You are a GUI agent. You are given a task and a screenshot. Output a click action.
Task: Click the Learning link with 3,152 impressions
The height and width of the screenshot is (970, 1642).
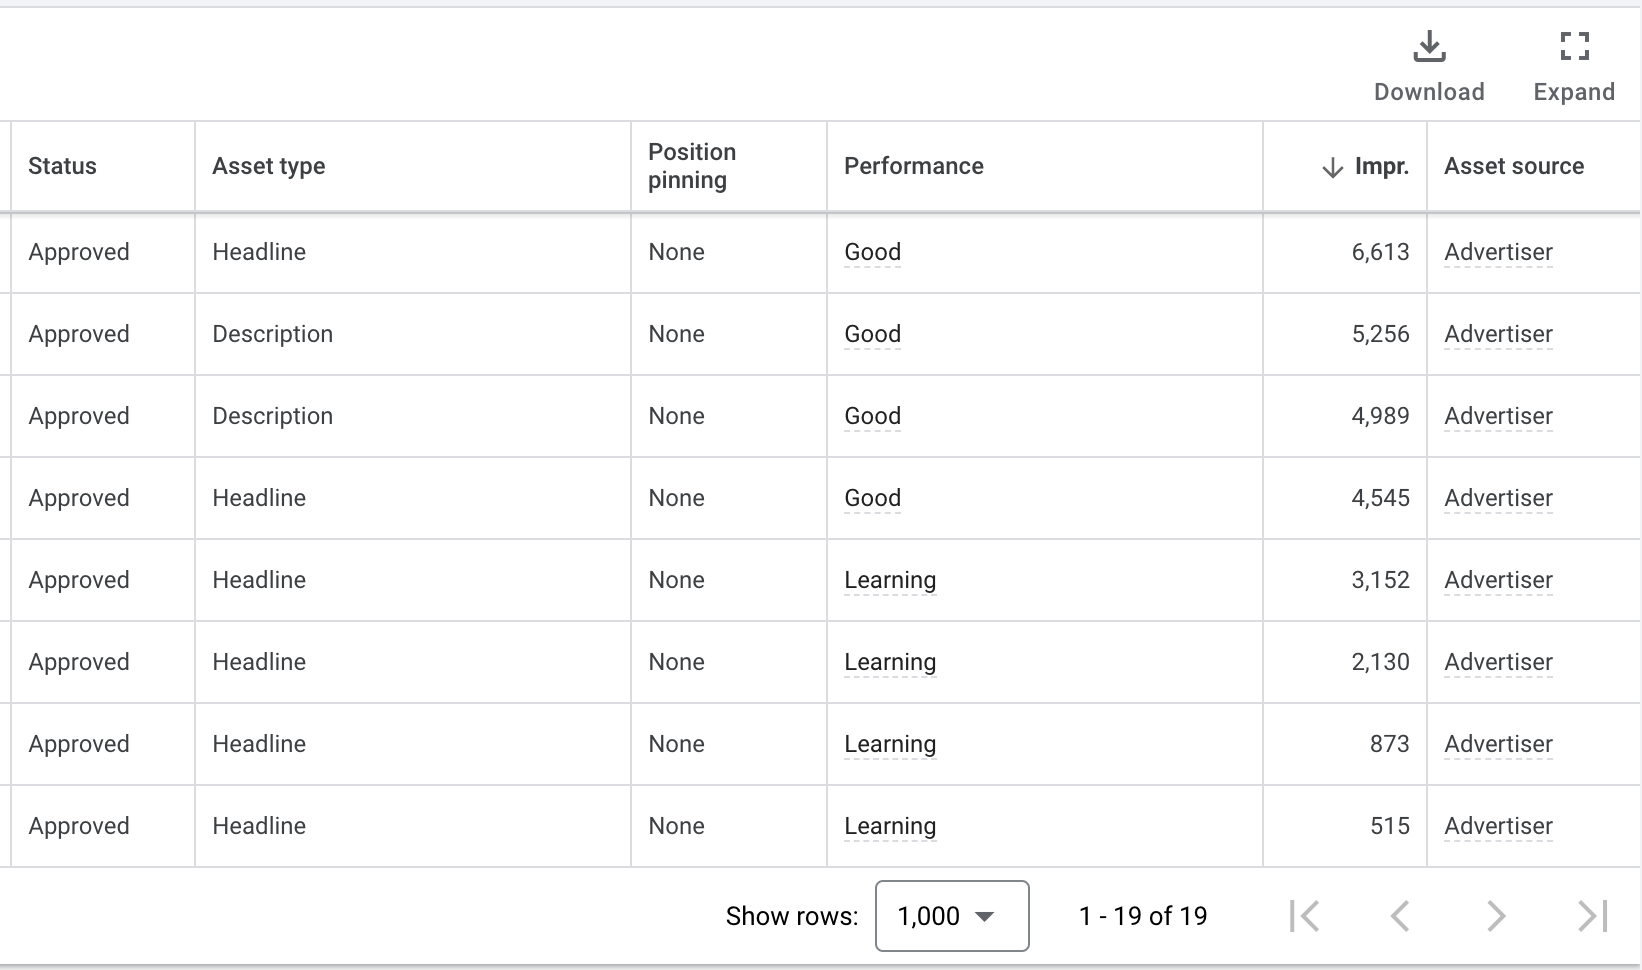[x=889, y=580]
